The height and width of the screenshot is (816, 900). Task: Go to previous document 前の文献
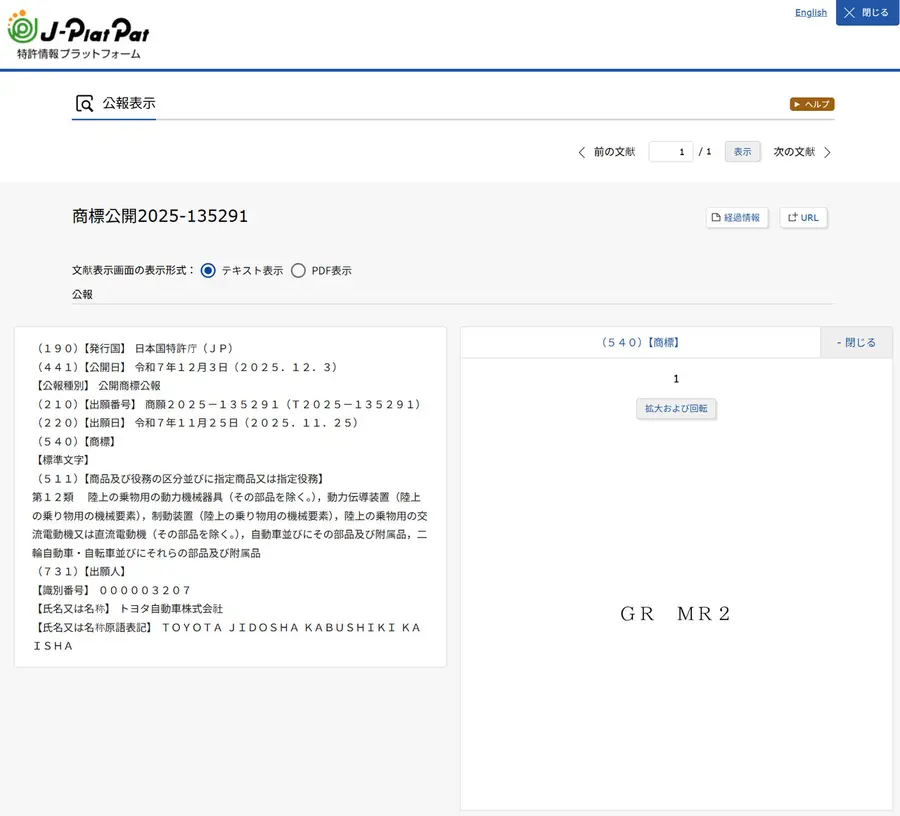click(614, 151)
